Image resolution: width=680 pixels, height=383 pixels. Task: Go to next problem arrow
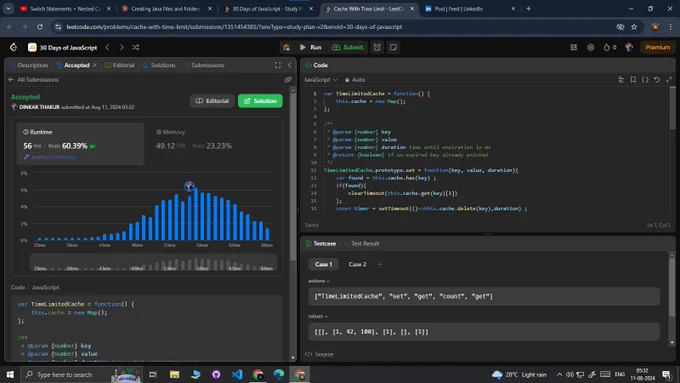(121, 47)
